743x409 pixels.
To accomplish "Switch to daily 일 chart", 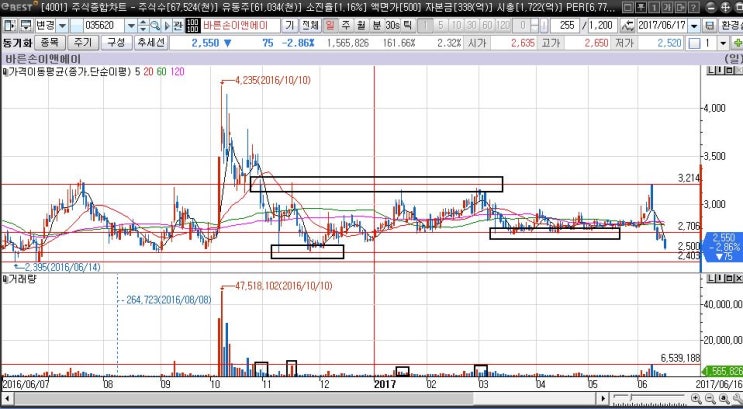I will (x=330, y=25).
